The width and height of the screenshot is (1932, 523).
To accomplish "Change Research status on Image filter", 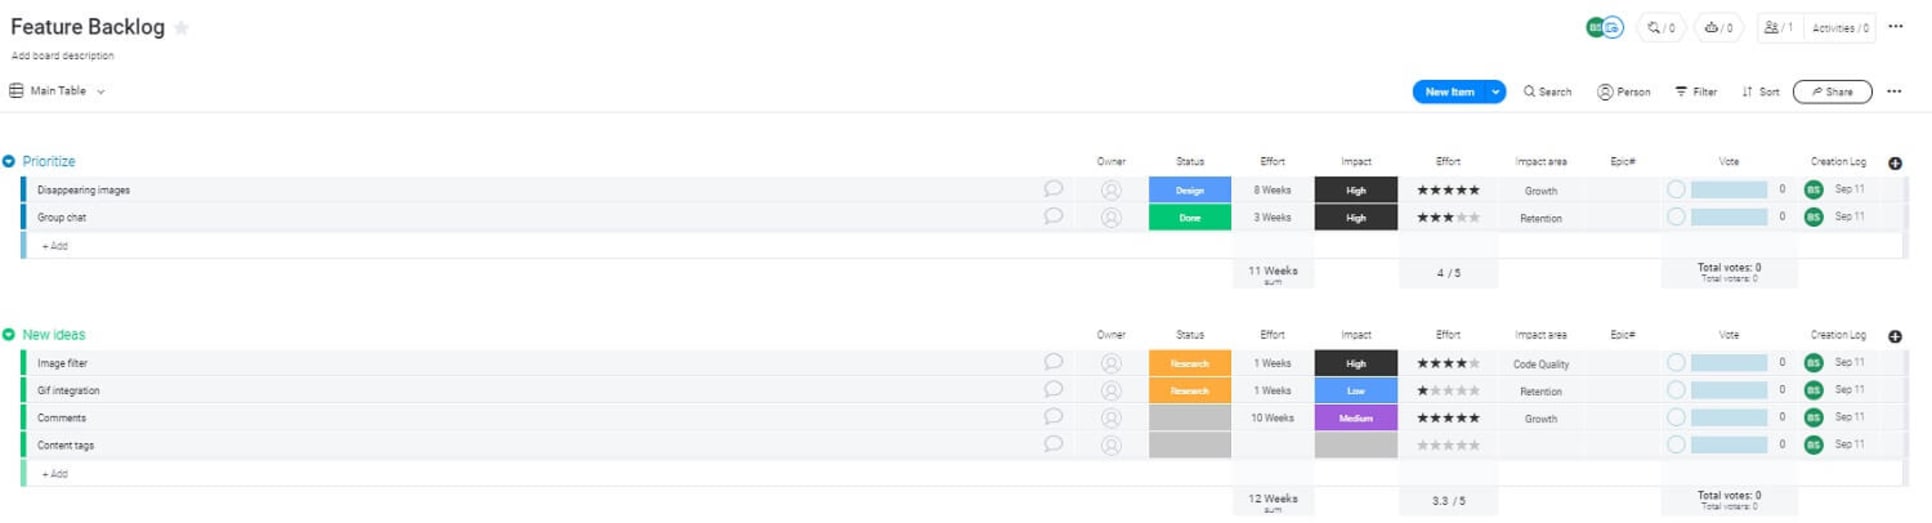I will pyautogui.click(x=1190, y=363).
